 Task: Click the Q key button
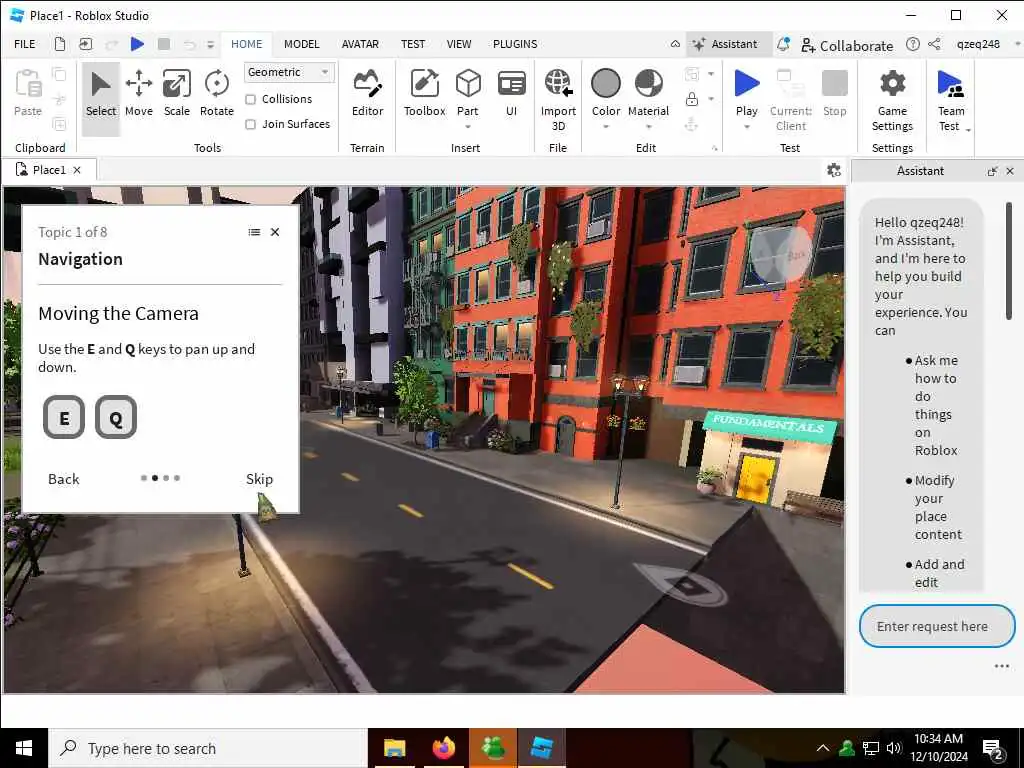[116, 417]
